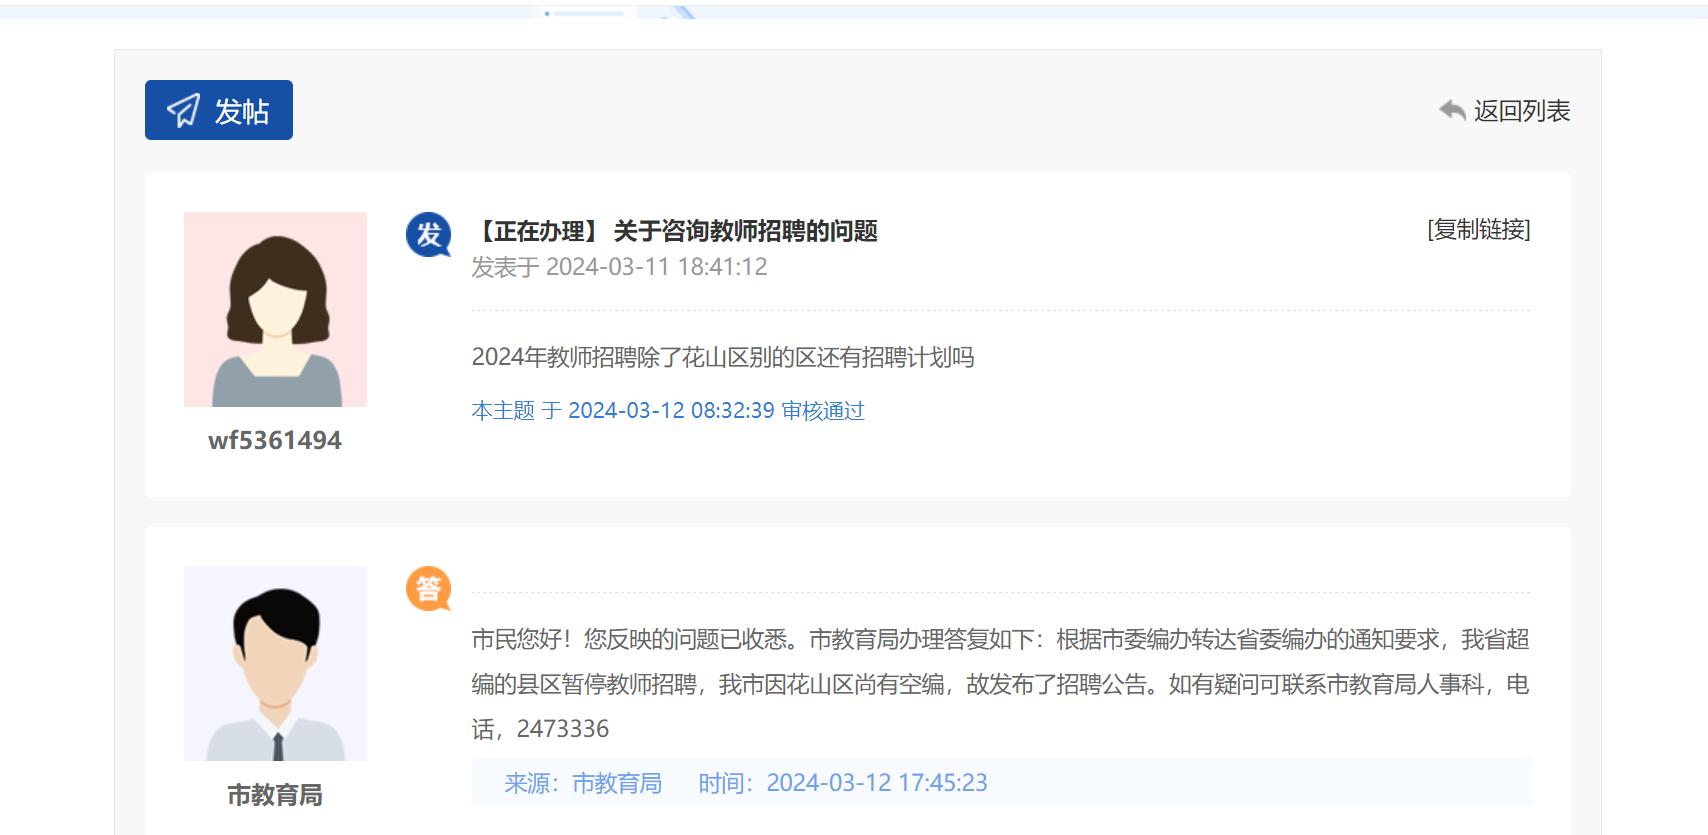Viewport: 1708px width, 835px height.
Task: Click the orange 答 badge icon
Action: coord(429,589)
